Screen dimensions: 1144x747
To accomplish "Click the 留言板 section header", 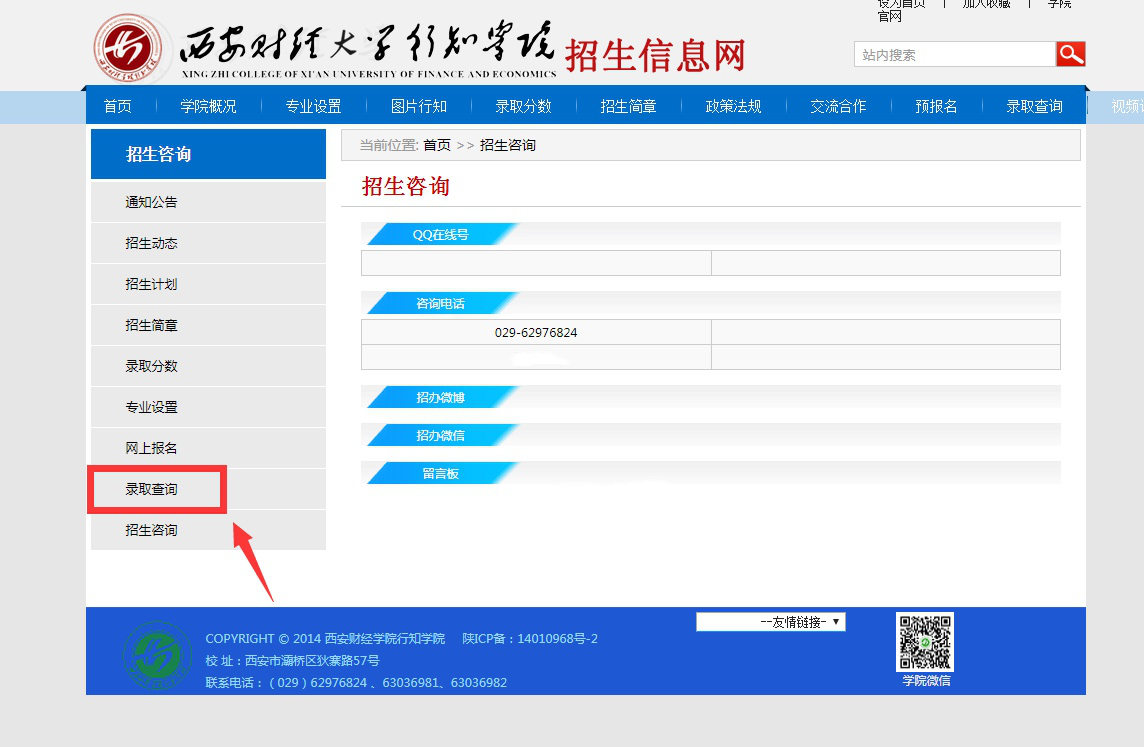I will tap(441, 473).
